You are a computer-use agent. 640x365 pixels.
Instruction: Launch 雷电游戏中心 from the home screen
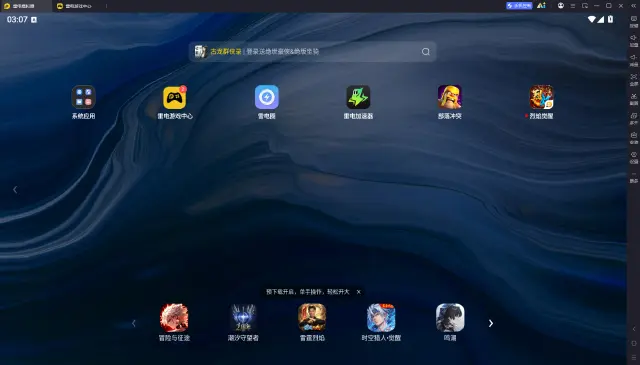[175, 97]
